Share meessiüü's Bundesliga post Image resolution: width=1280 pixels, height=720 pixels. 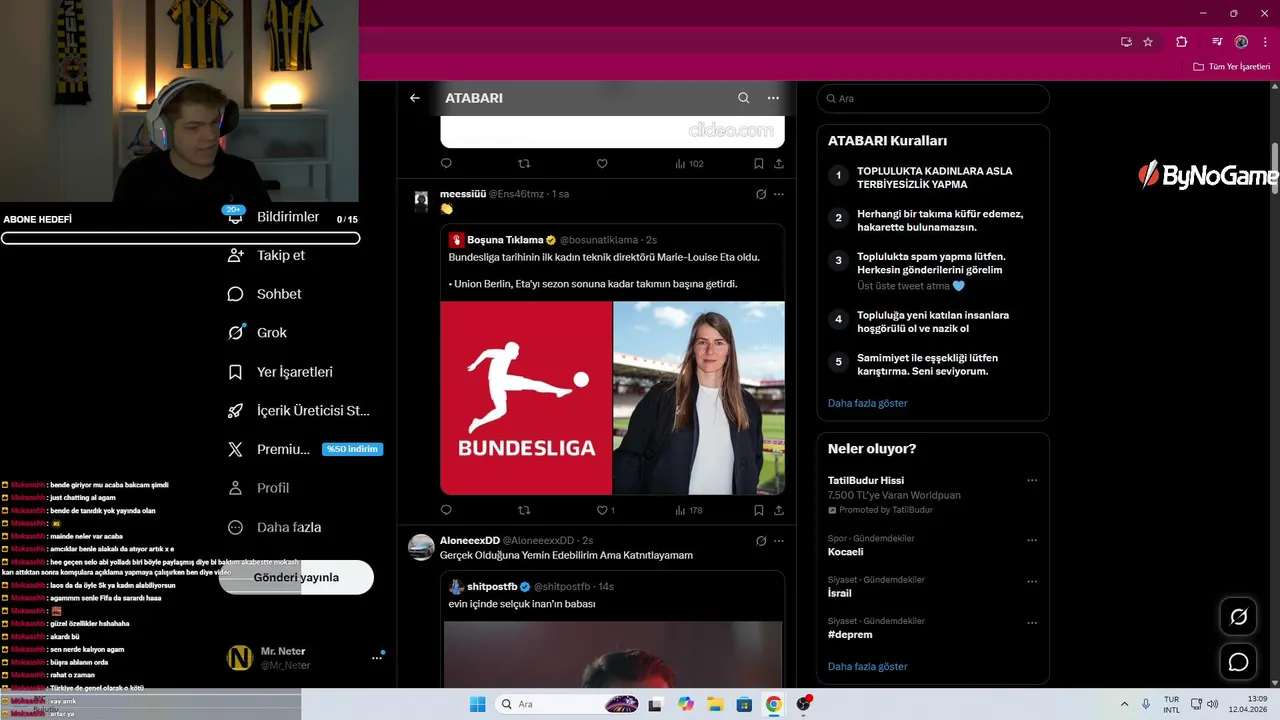tap(779, 510)
